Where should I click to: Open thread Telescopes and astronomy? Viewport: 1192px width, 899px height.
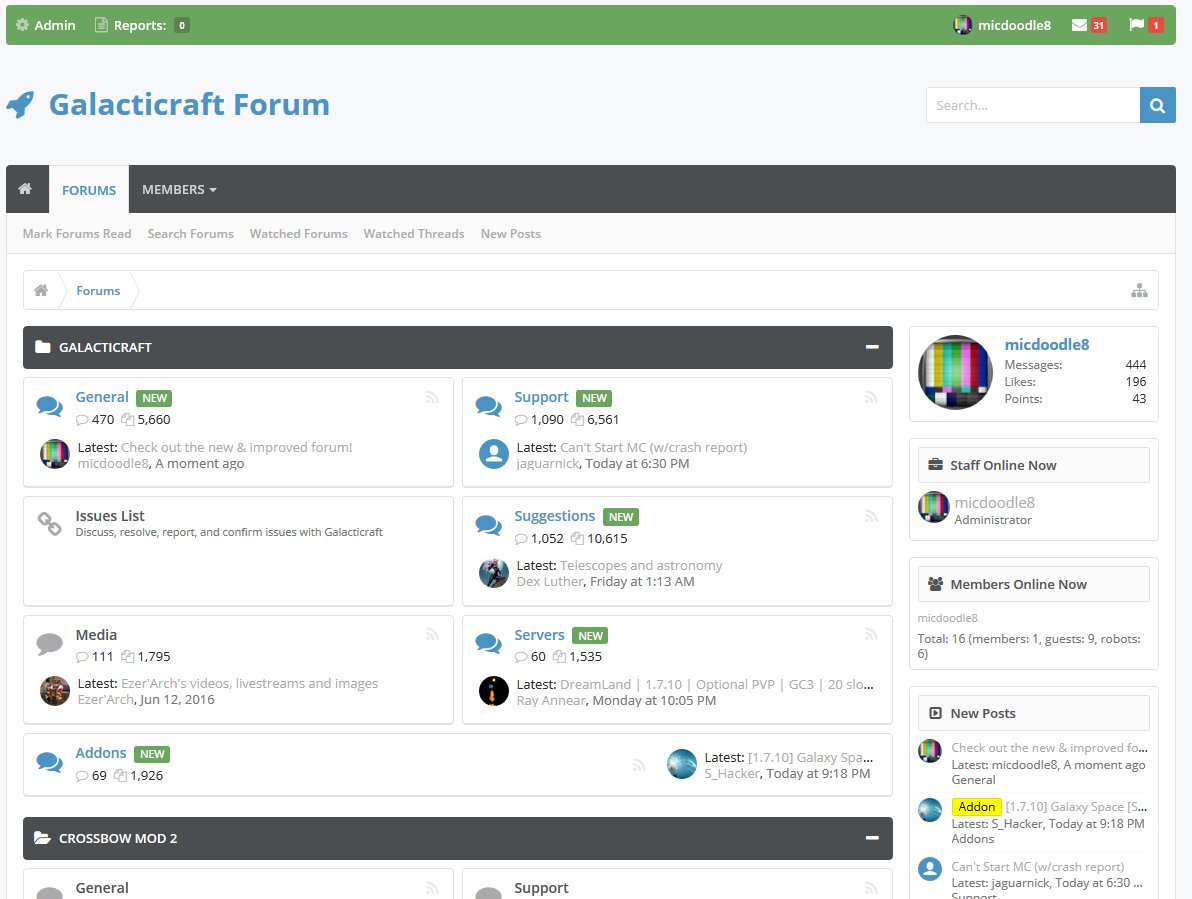[641, 565]
